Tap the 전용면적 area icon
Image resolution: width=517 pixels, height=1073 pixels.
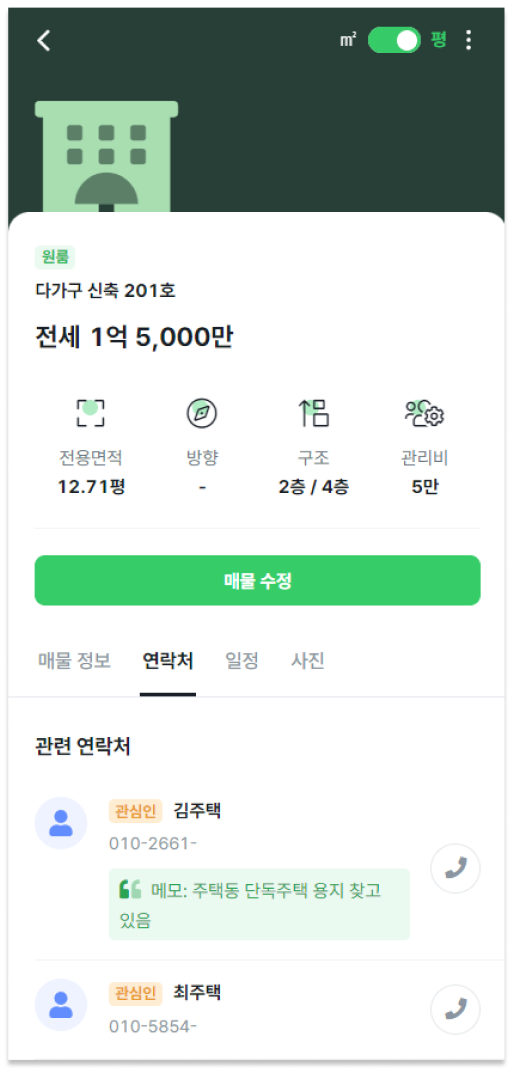click(x=90, y=413)
